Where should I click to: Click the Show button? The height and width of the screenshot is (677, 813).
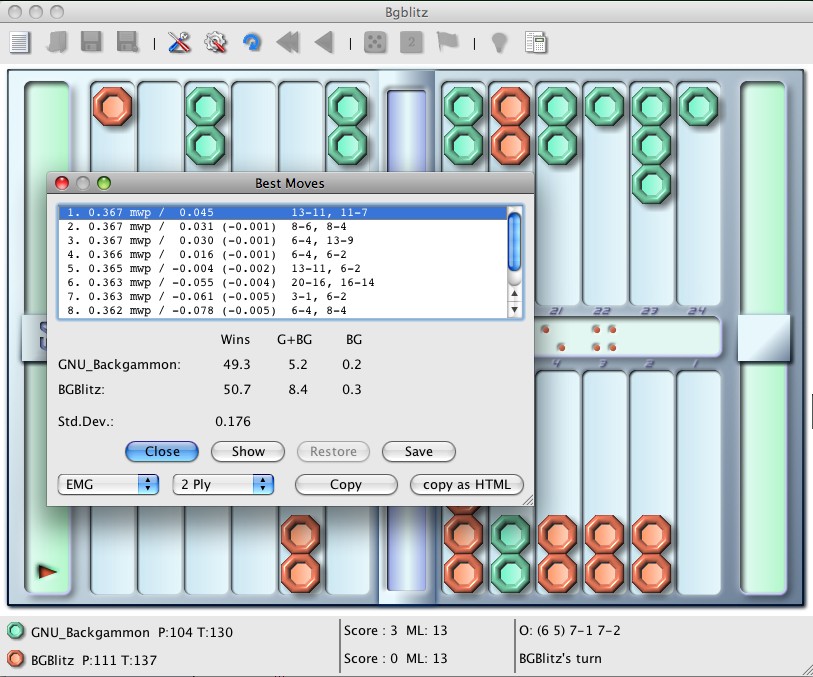pyautogui.click(x=248, y=452)
